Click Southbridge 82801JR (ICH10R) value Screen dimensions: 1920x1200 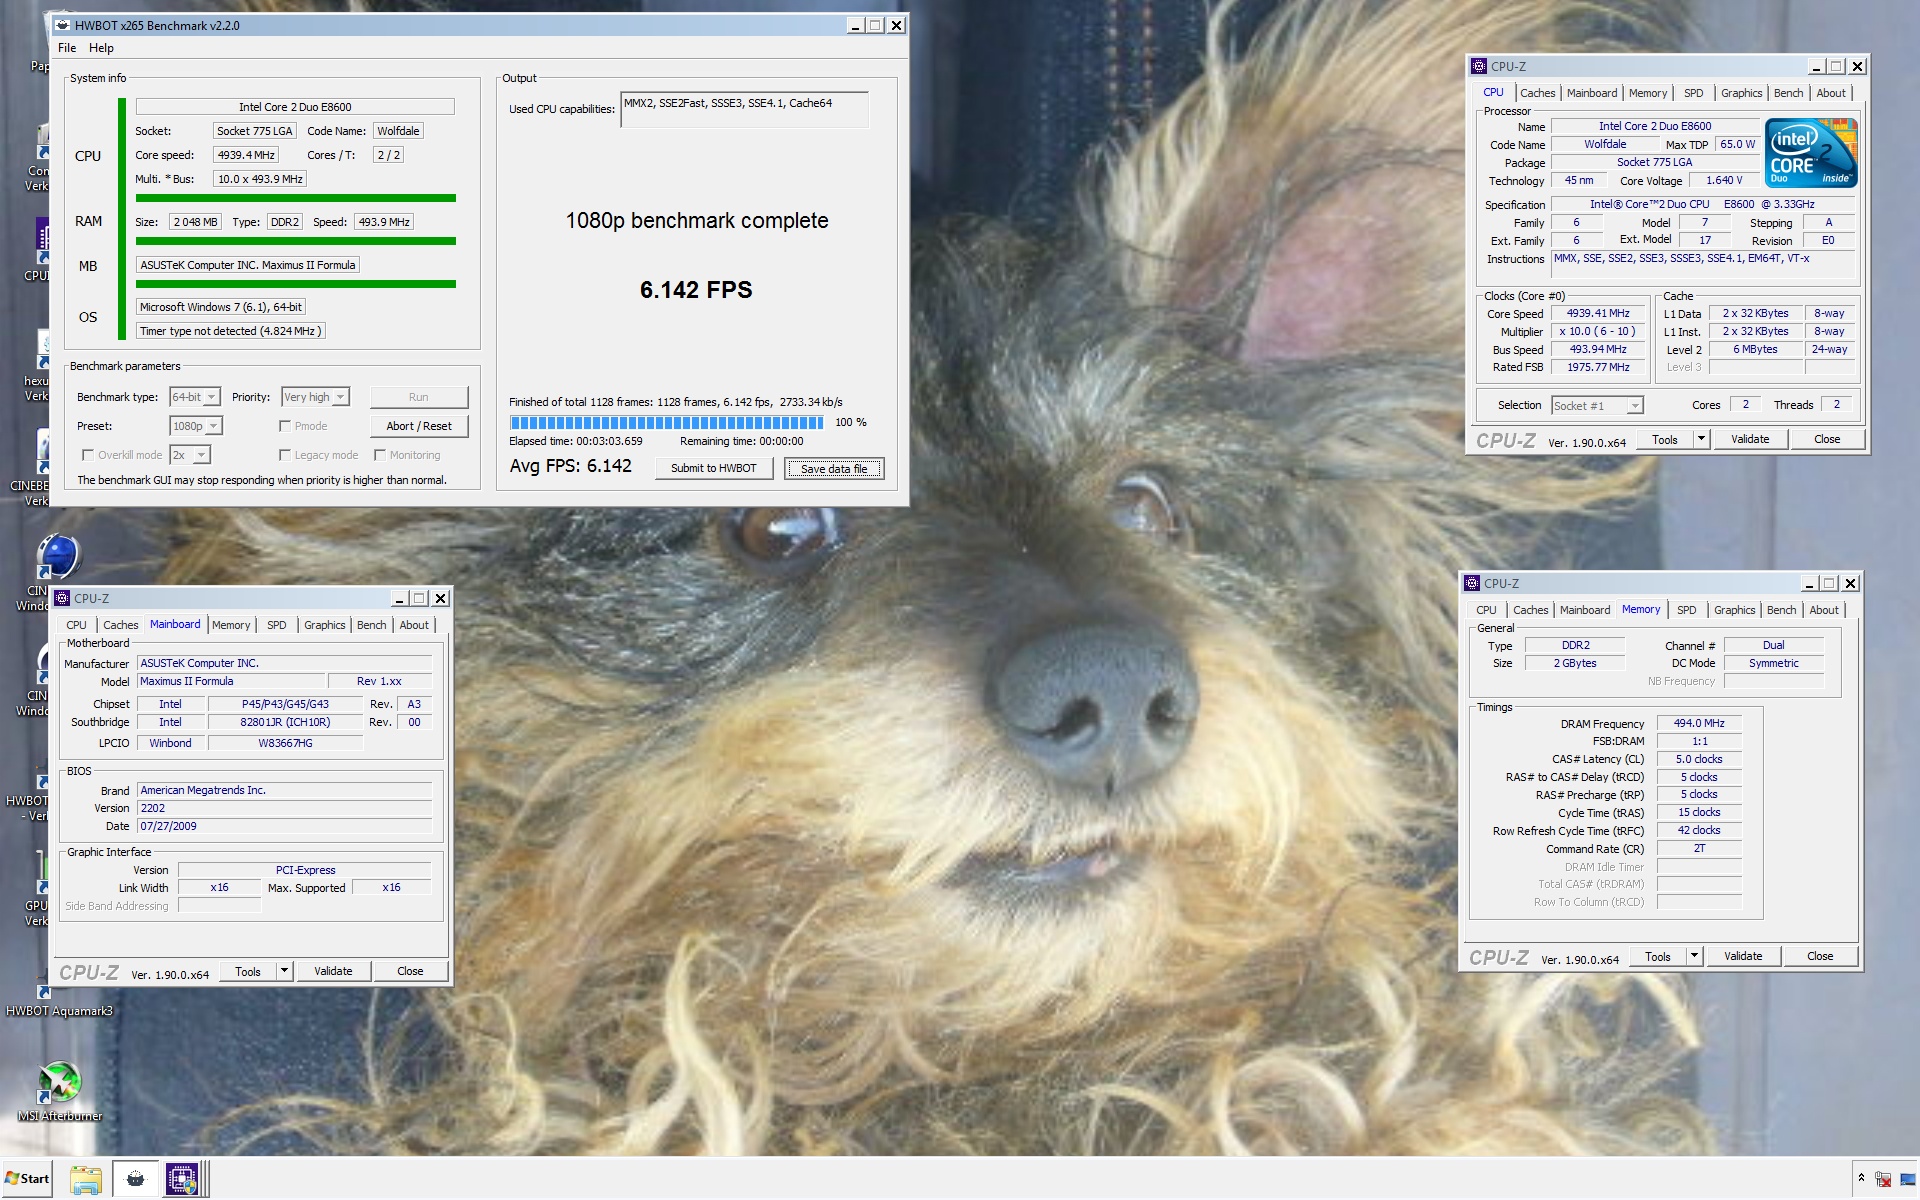click(285, 722)
